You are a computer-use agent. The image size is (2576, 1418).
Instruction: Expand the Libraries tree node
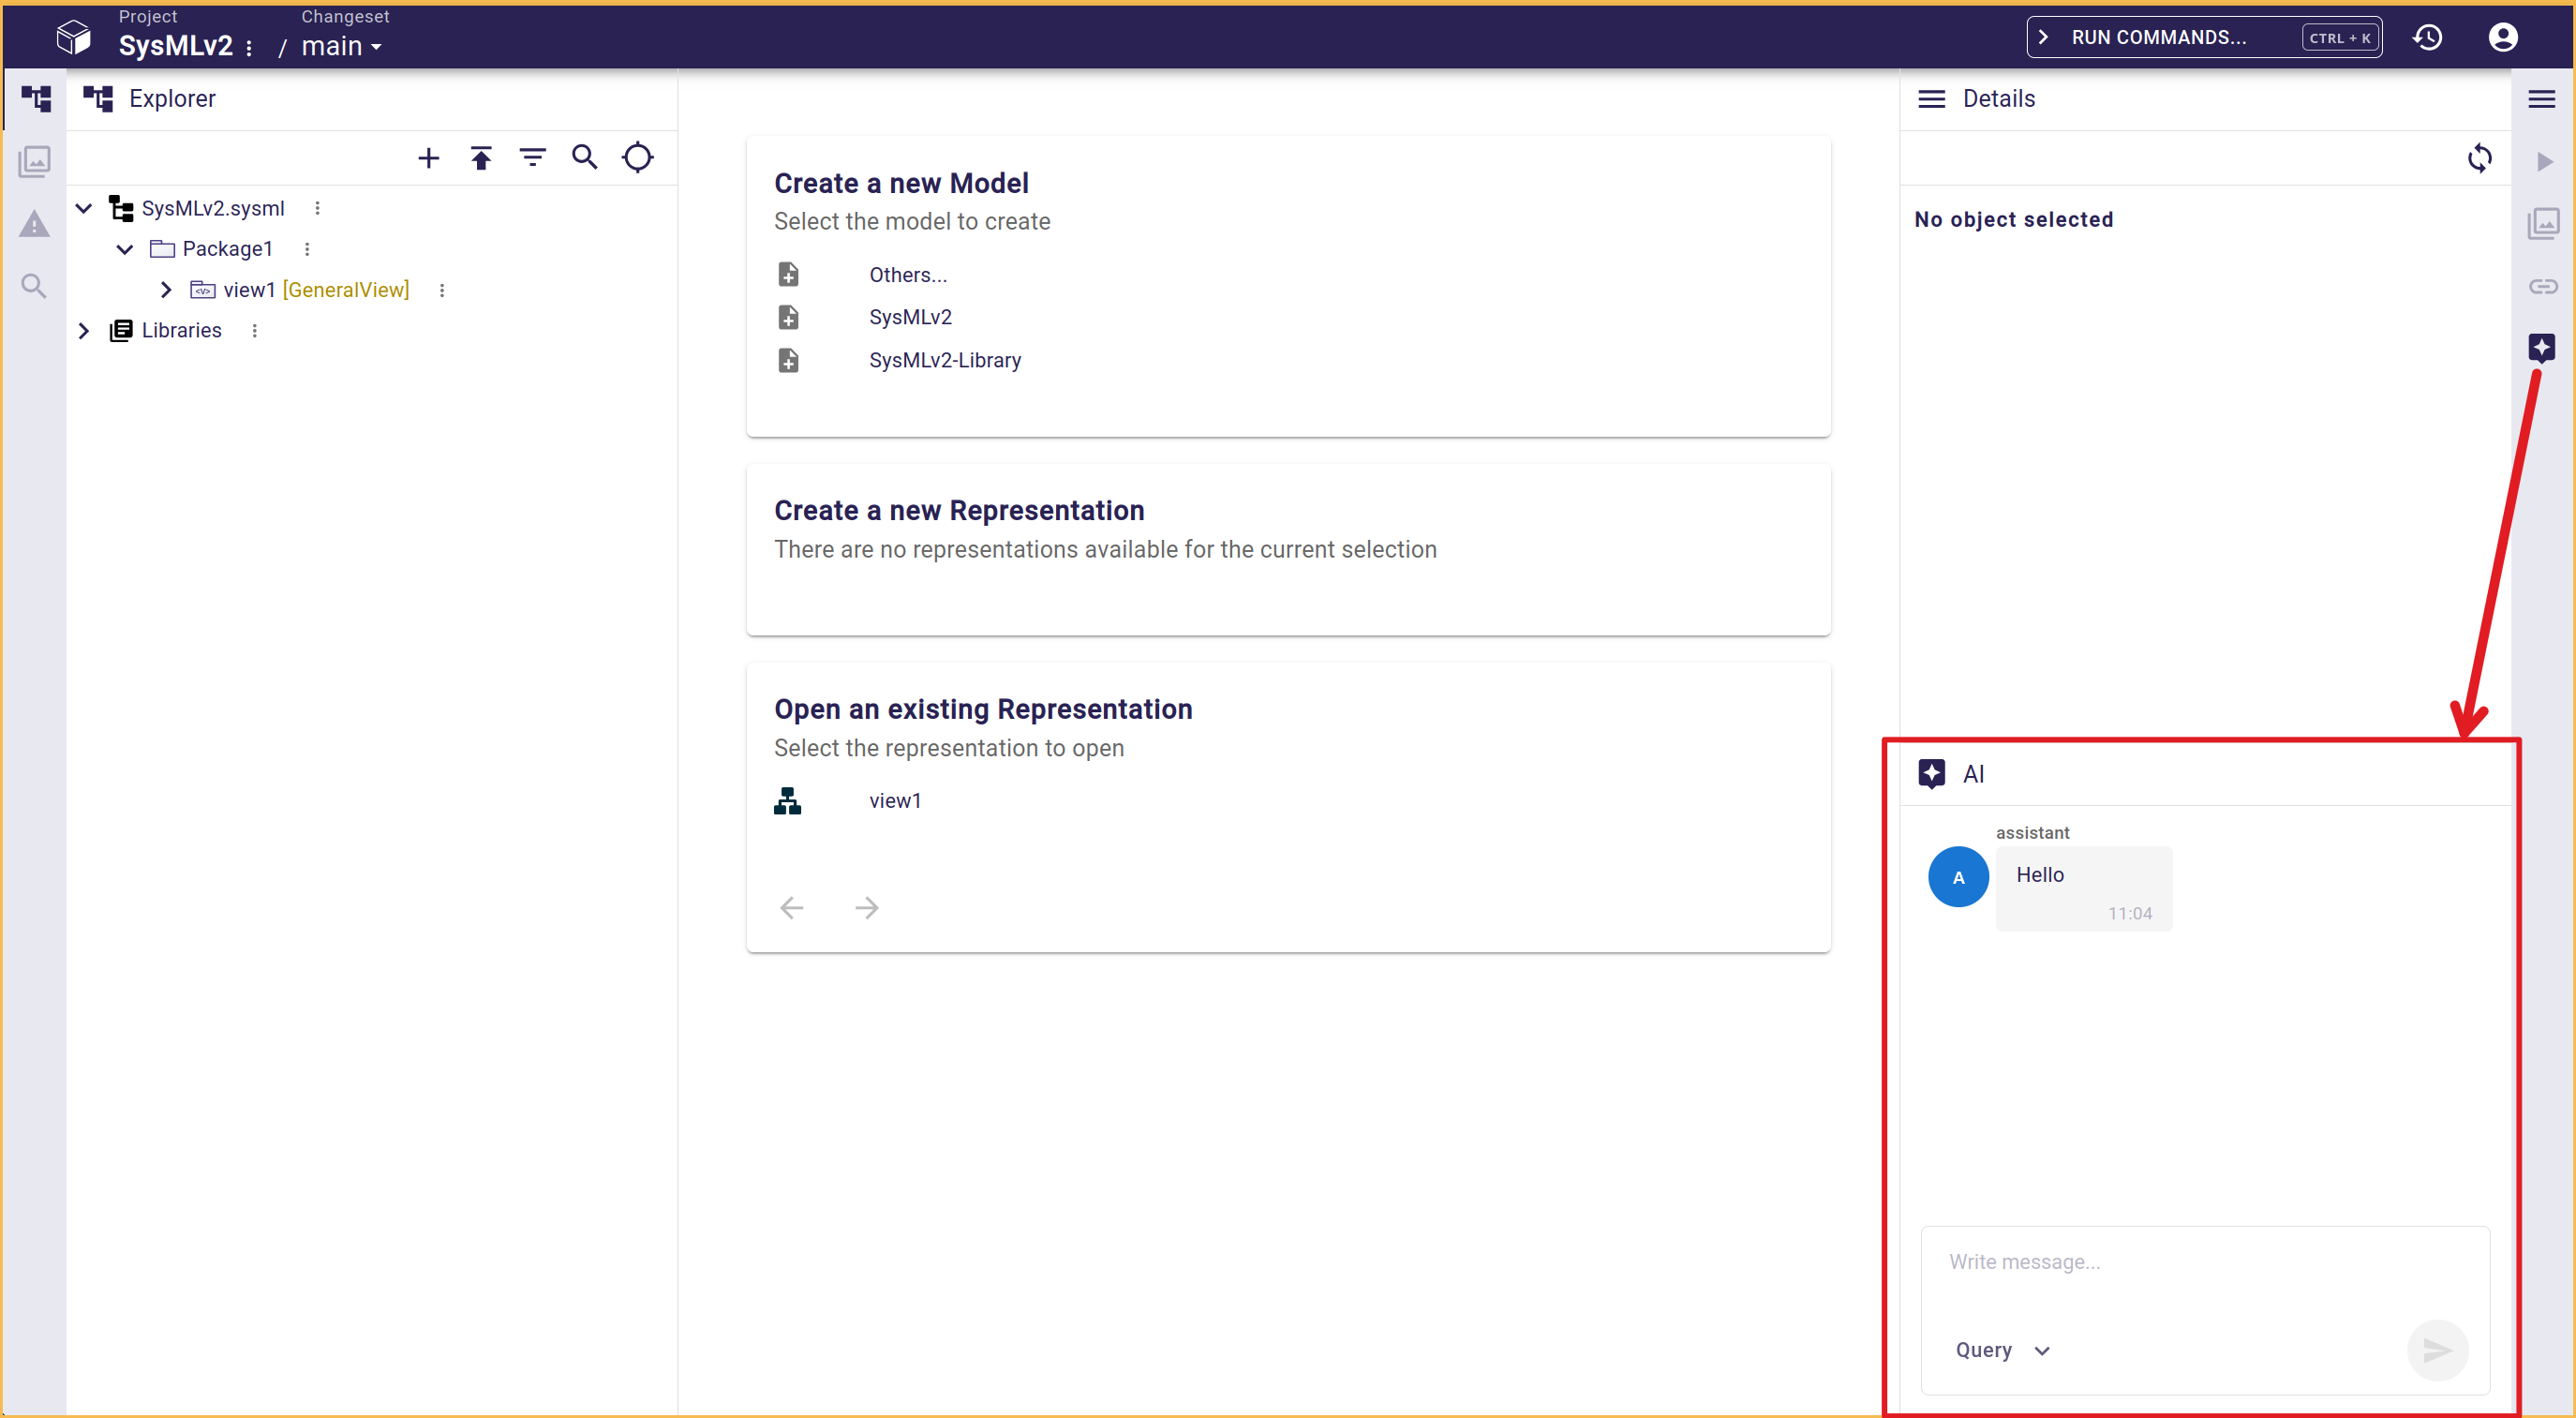coord(84,331)
